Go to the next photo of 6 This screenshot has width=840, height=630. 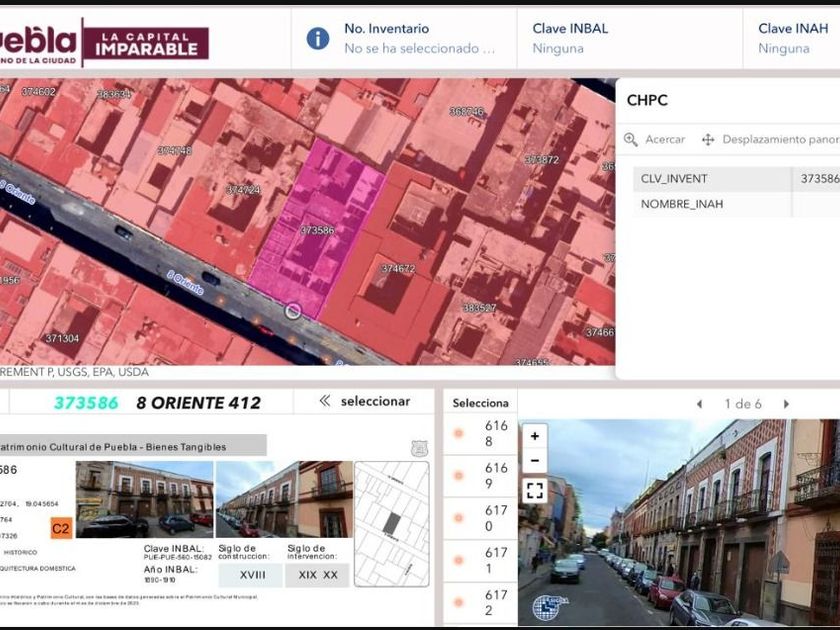coord(786,404)
